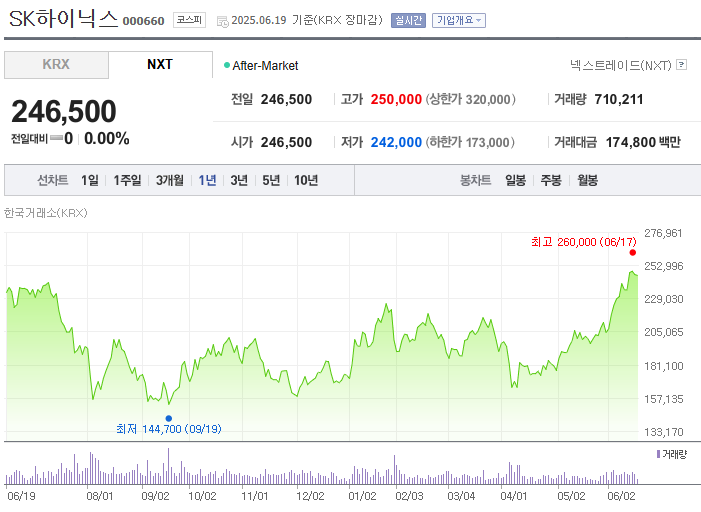Screen dimensions: 701x512
Task: Show the 3개월 line chart
Action: coord(169,180)
